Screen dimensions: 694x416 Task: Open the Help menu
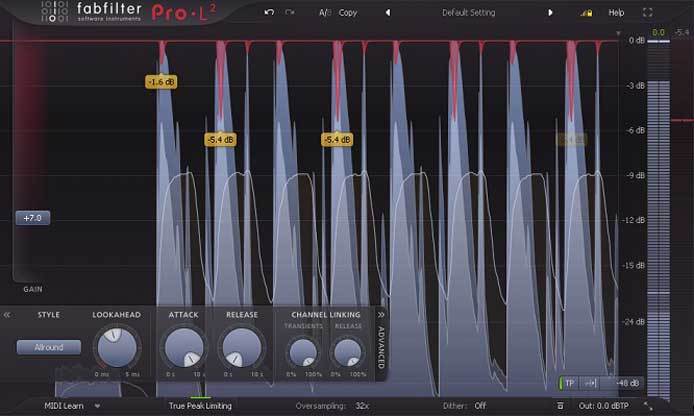(616, 13)
